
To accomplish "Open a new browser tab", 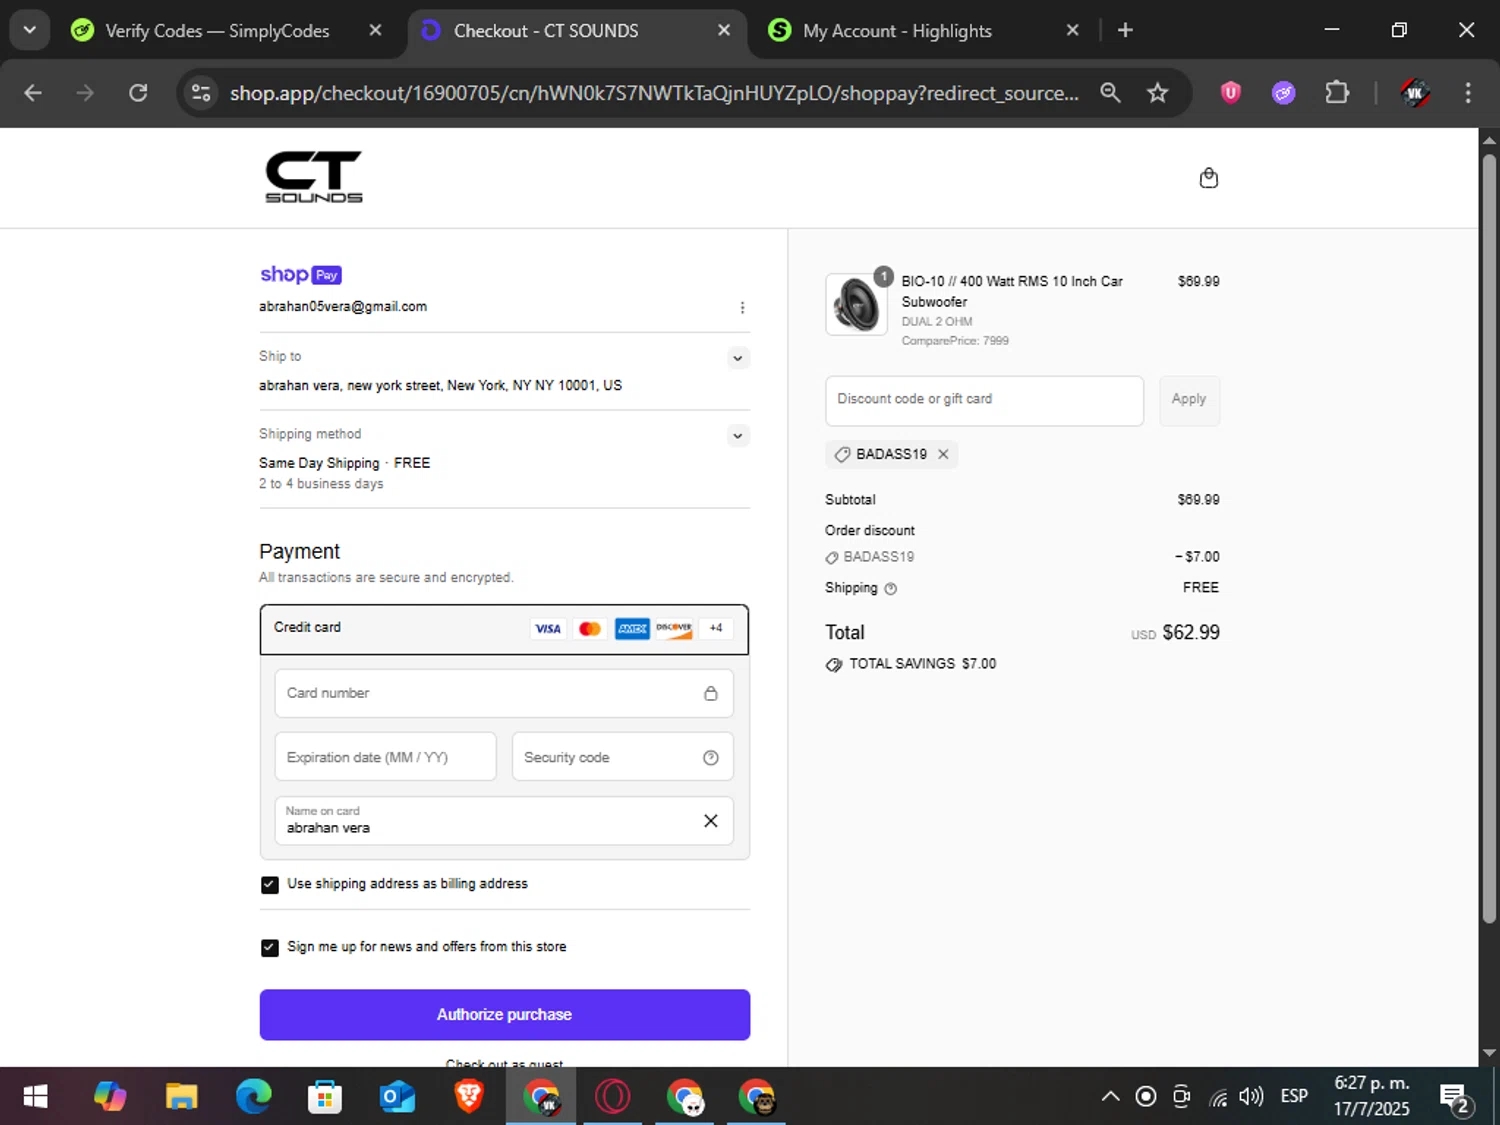I will point(1125,30).
